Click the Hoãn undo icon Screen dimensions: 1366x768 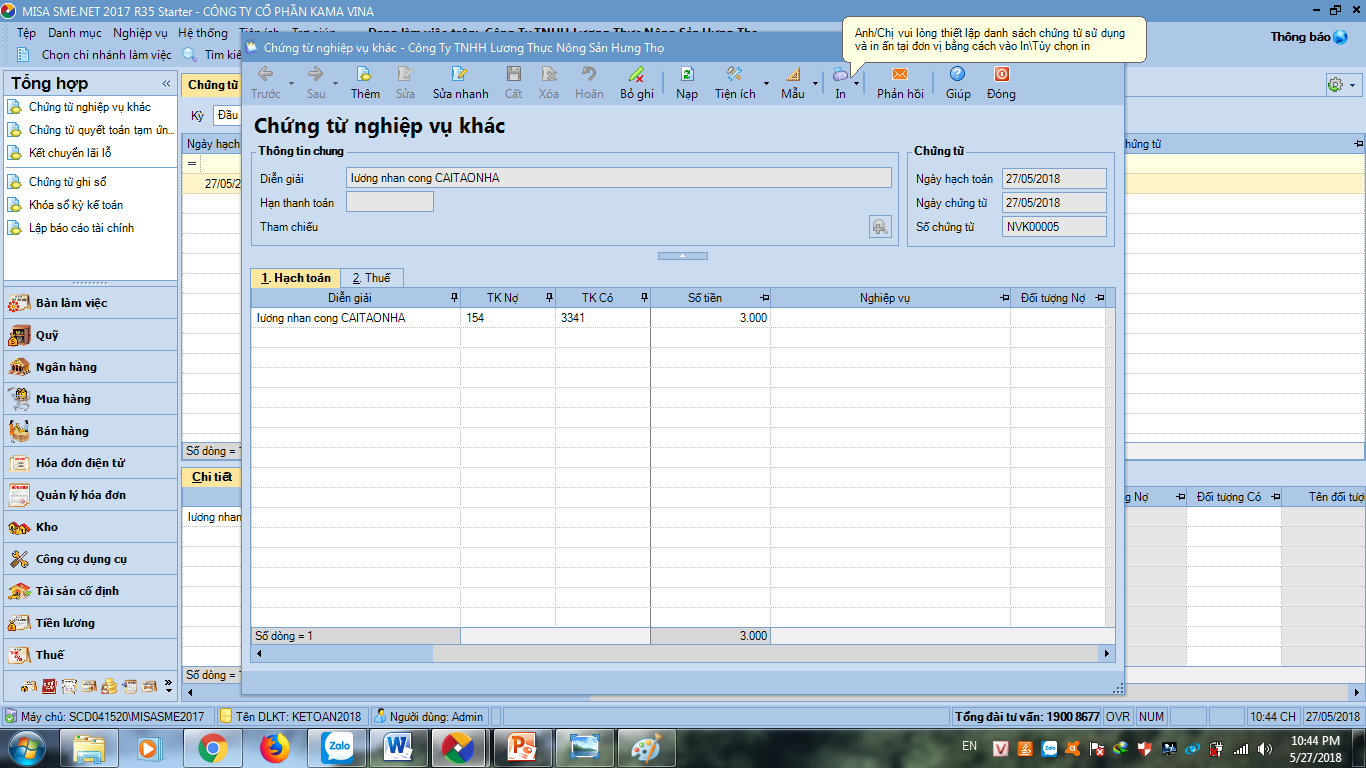click(x=589, y=74)
